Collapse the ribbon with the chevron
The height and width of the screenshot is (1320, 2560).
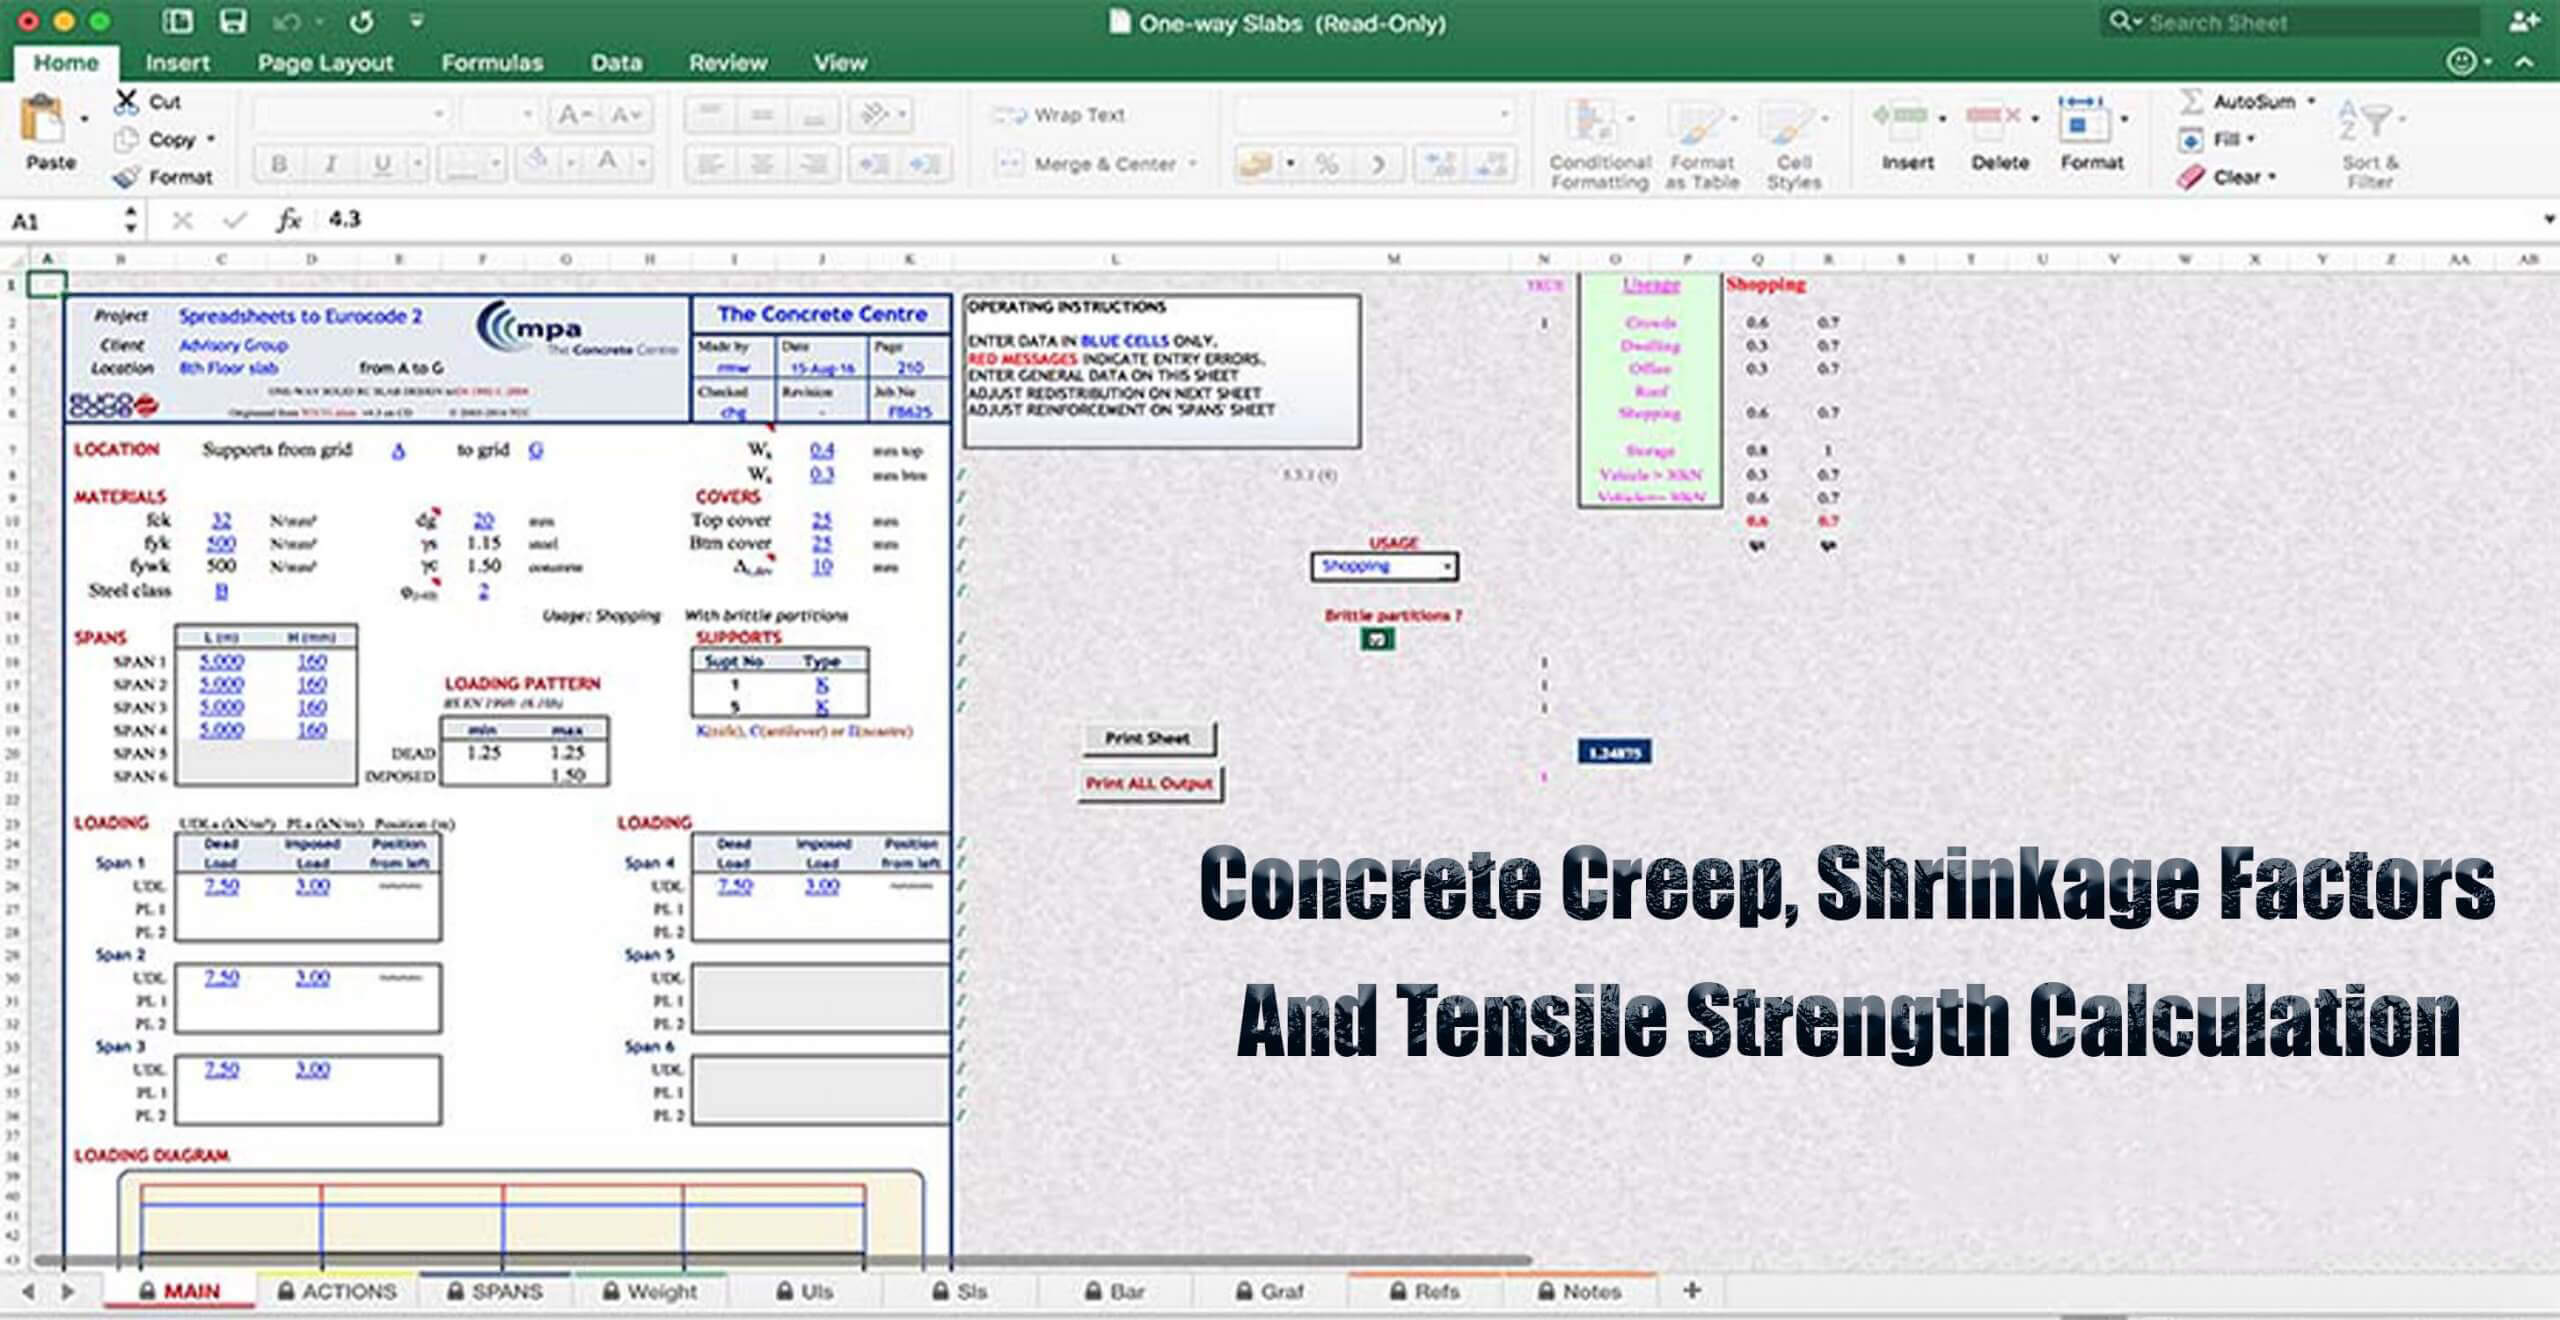click(2524, 62)
